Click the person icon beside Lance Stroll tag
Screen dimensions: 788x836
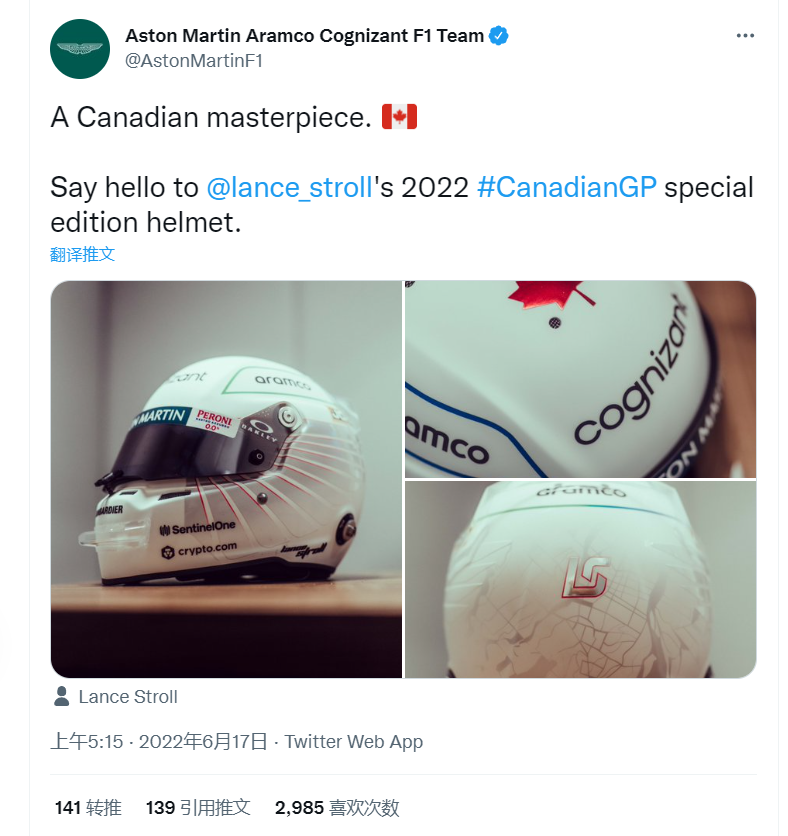tap(62, 696)
